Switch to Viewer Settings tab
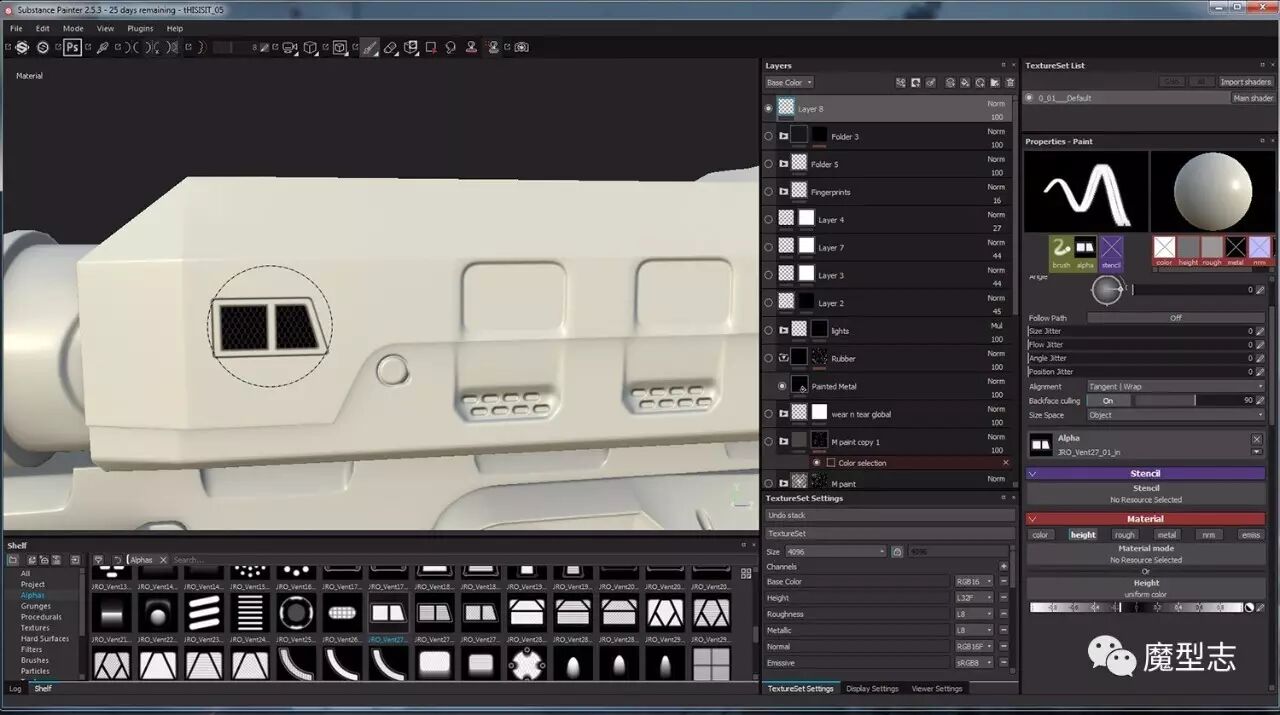This screenshot has height=715, width=1280. pos(936,689)
